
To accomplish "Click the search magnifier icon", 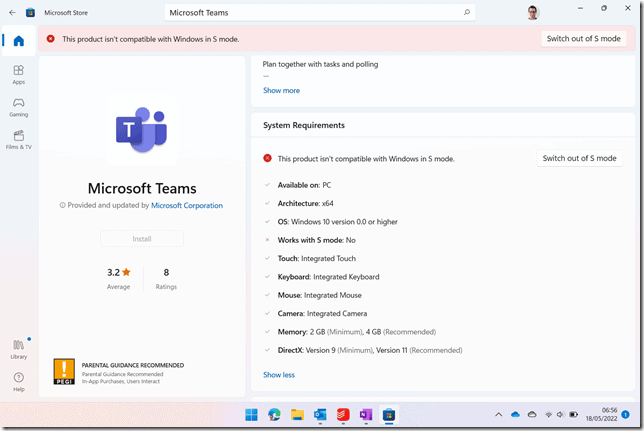I will point(467,12).
